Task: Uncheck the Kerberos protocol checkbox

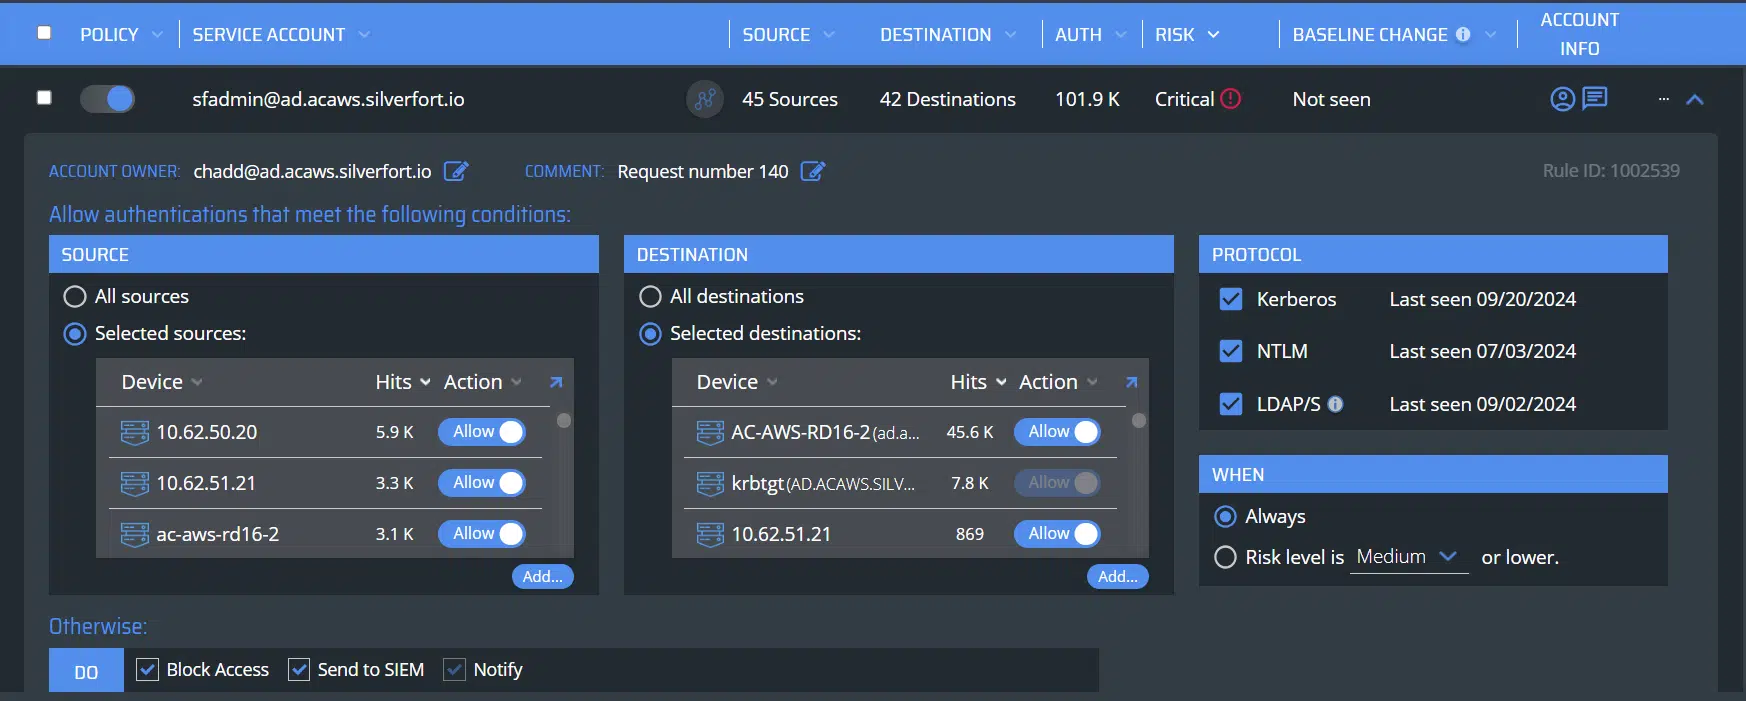Action: (x=1231, y=299)
